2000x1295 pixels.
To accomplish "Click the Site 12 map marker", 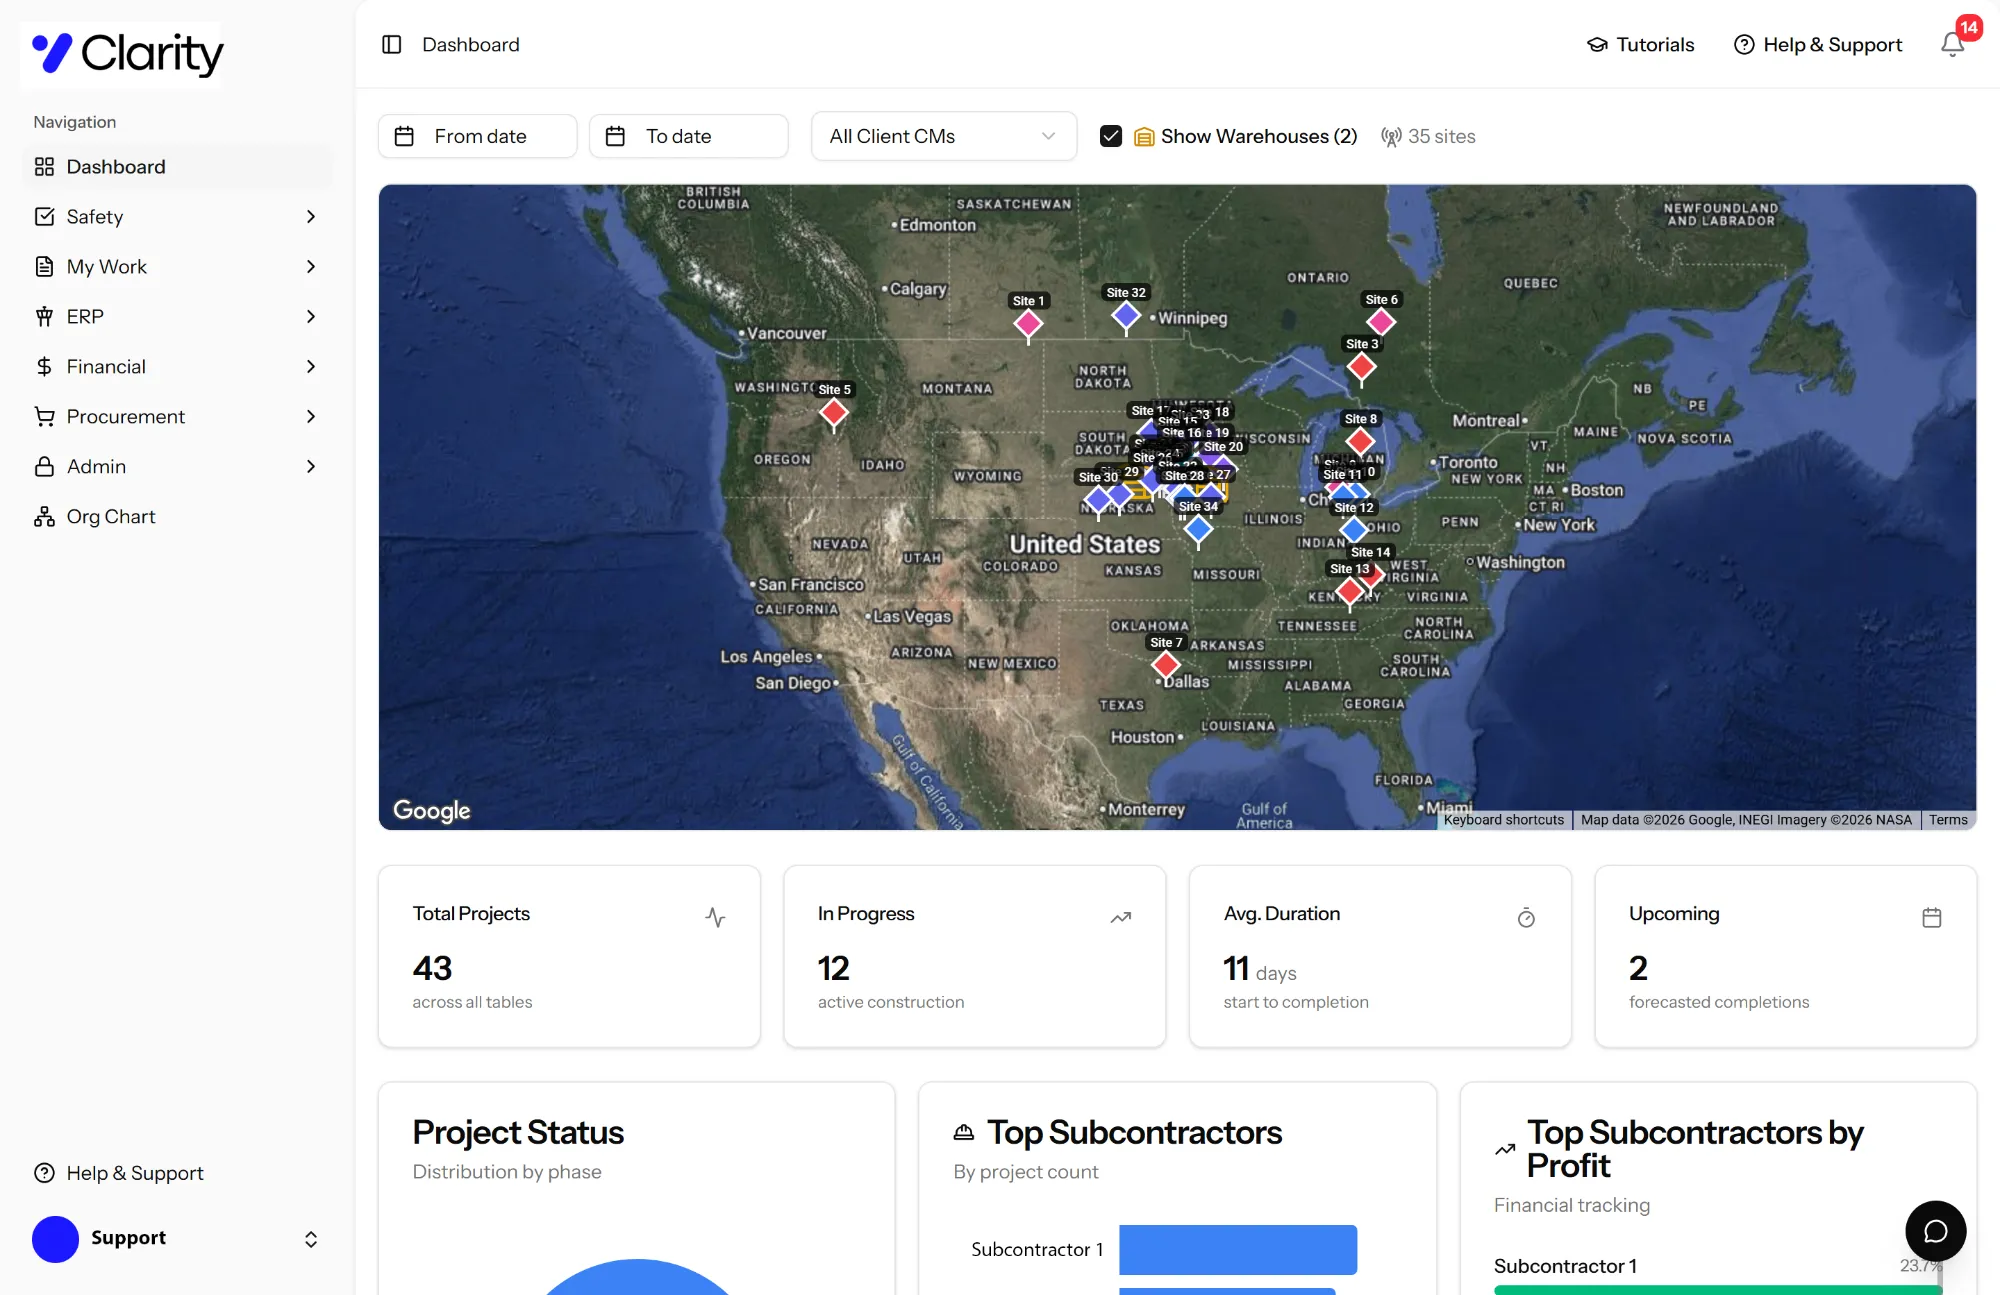I will 1354,529.
